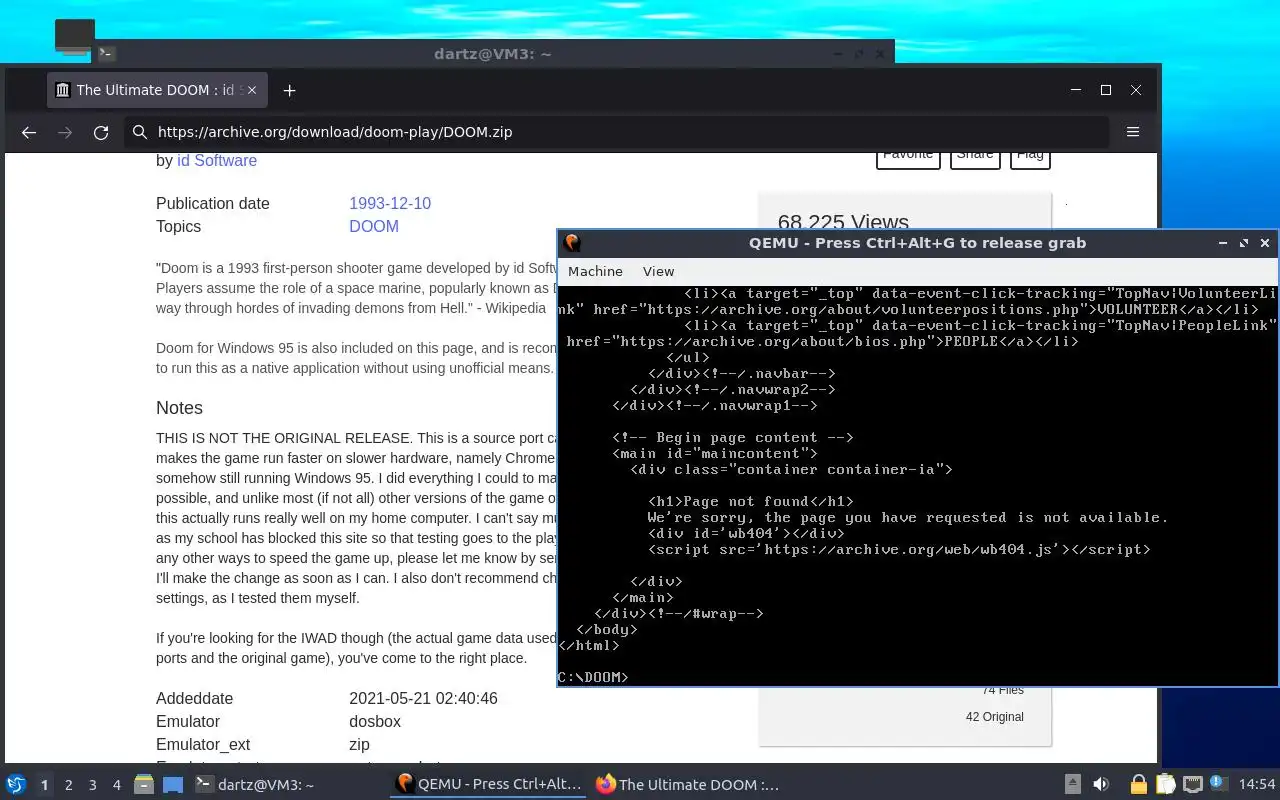Click the Emulator_ext value zip
This screenshot has width=1280, height=800.
click(359, 744)
